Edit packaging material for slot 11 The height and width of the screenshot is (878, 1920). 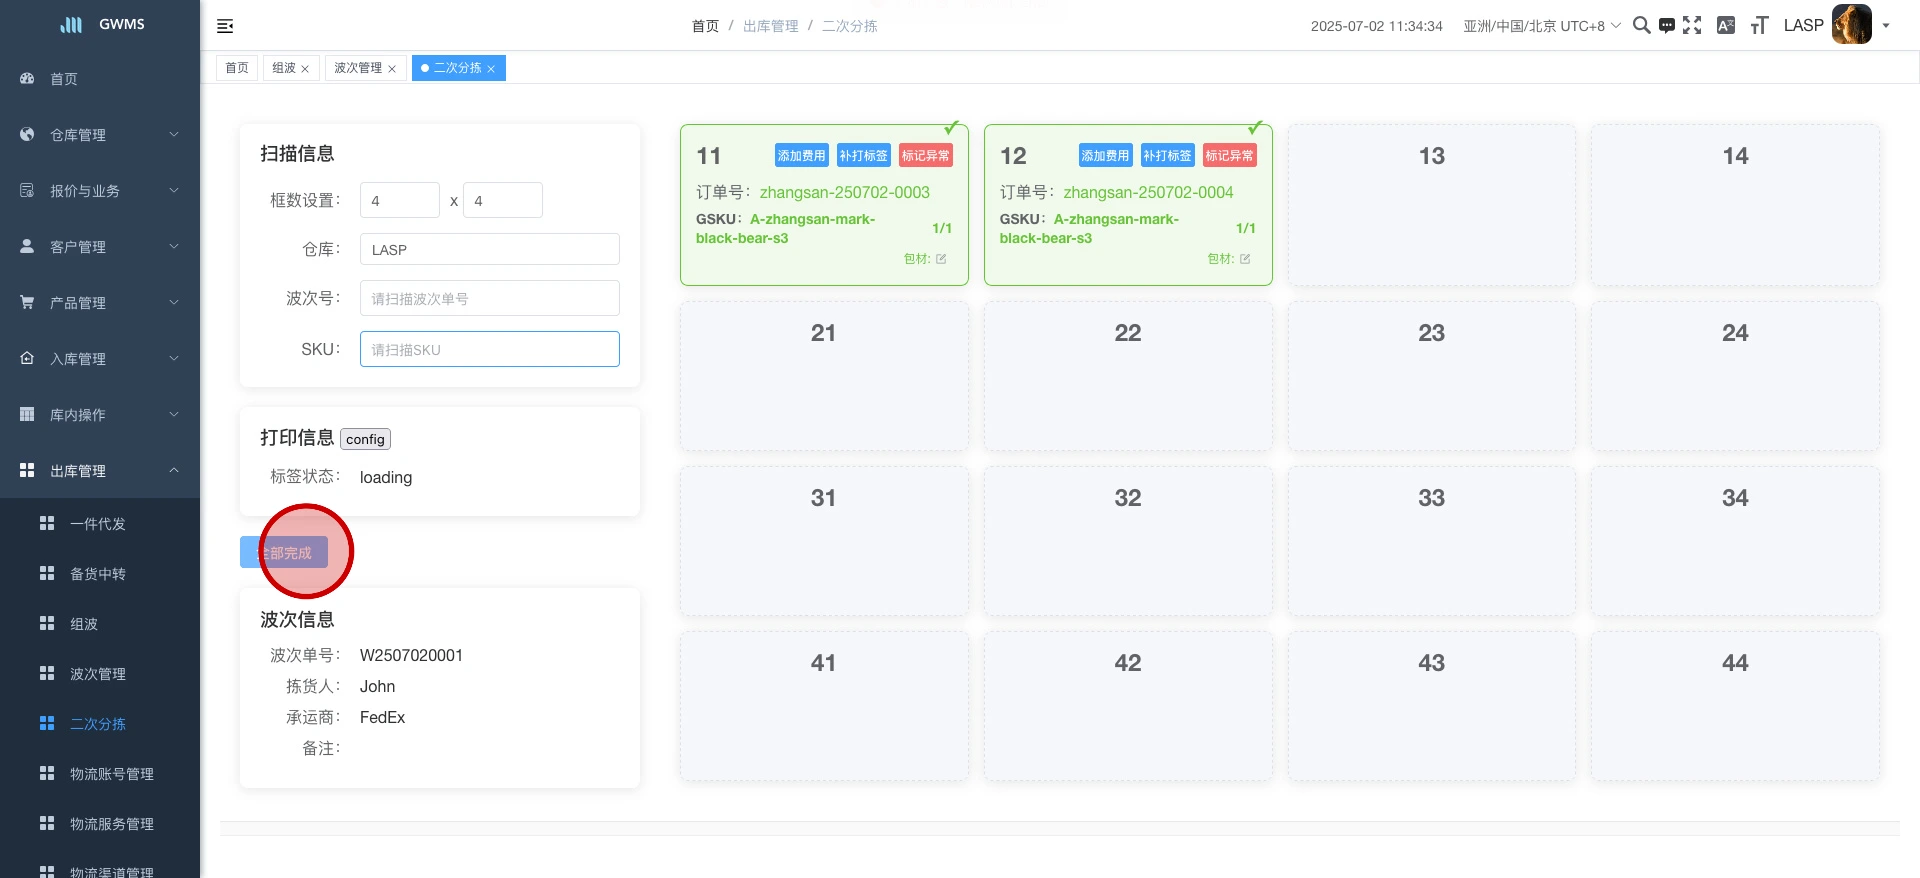pyautogui.click(x=941, y=259)
